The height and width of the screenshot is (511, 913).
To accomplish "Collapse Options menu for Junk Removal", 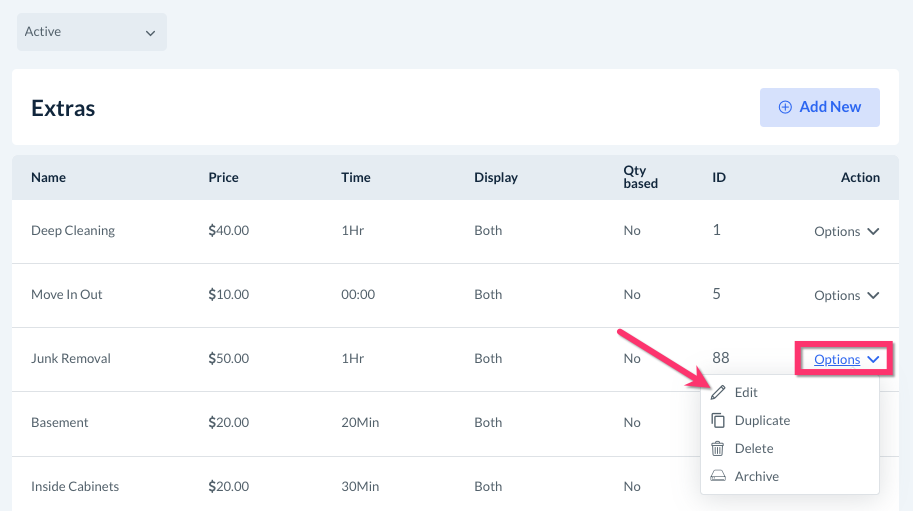I will [846, 359].
